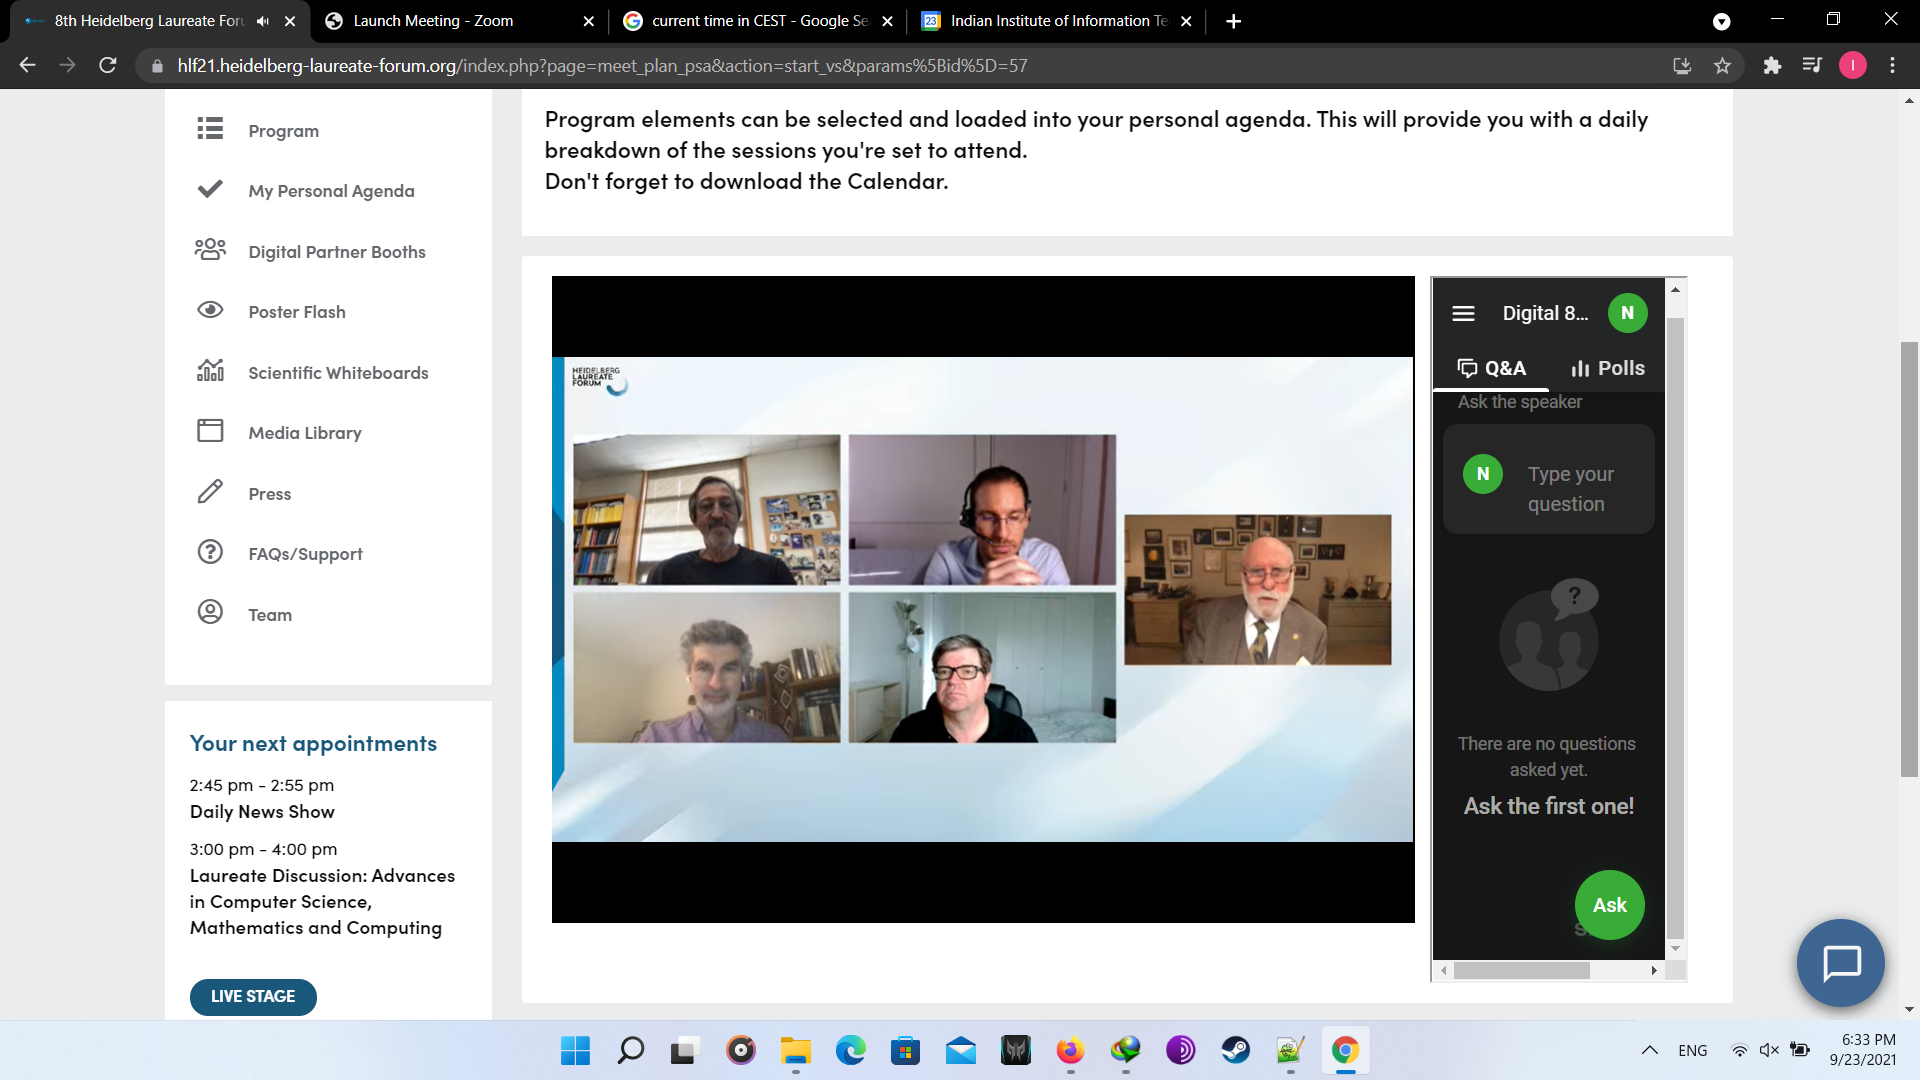The width and height of the screenshot is (1920, 1080).
Task: Click the LIVE STAGE button
Action: [253, 996]
